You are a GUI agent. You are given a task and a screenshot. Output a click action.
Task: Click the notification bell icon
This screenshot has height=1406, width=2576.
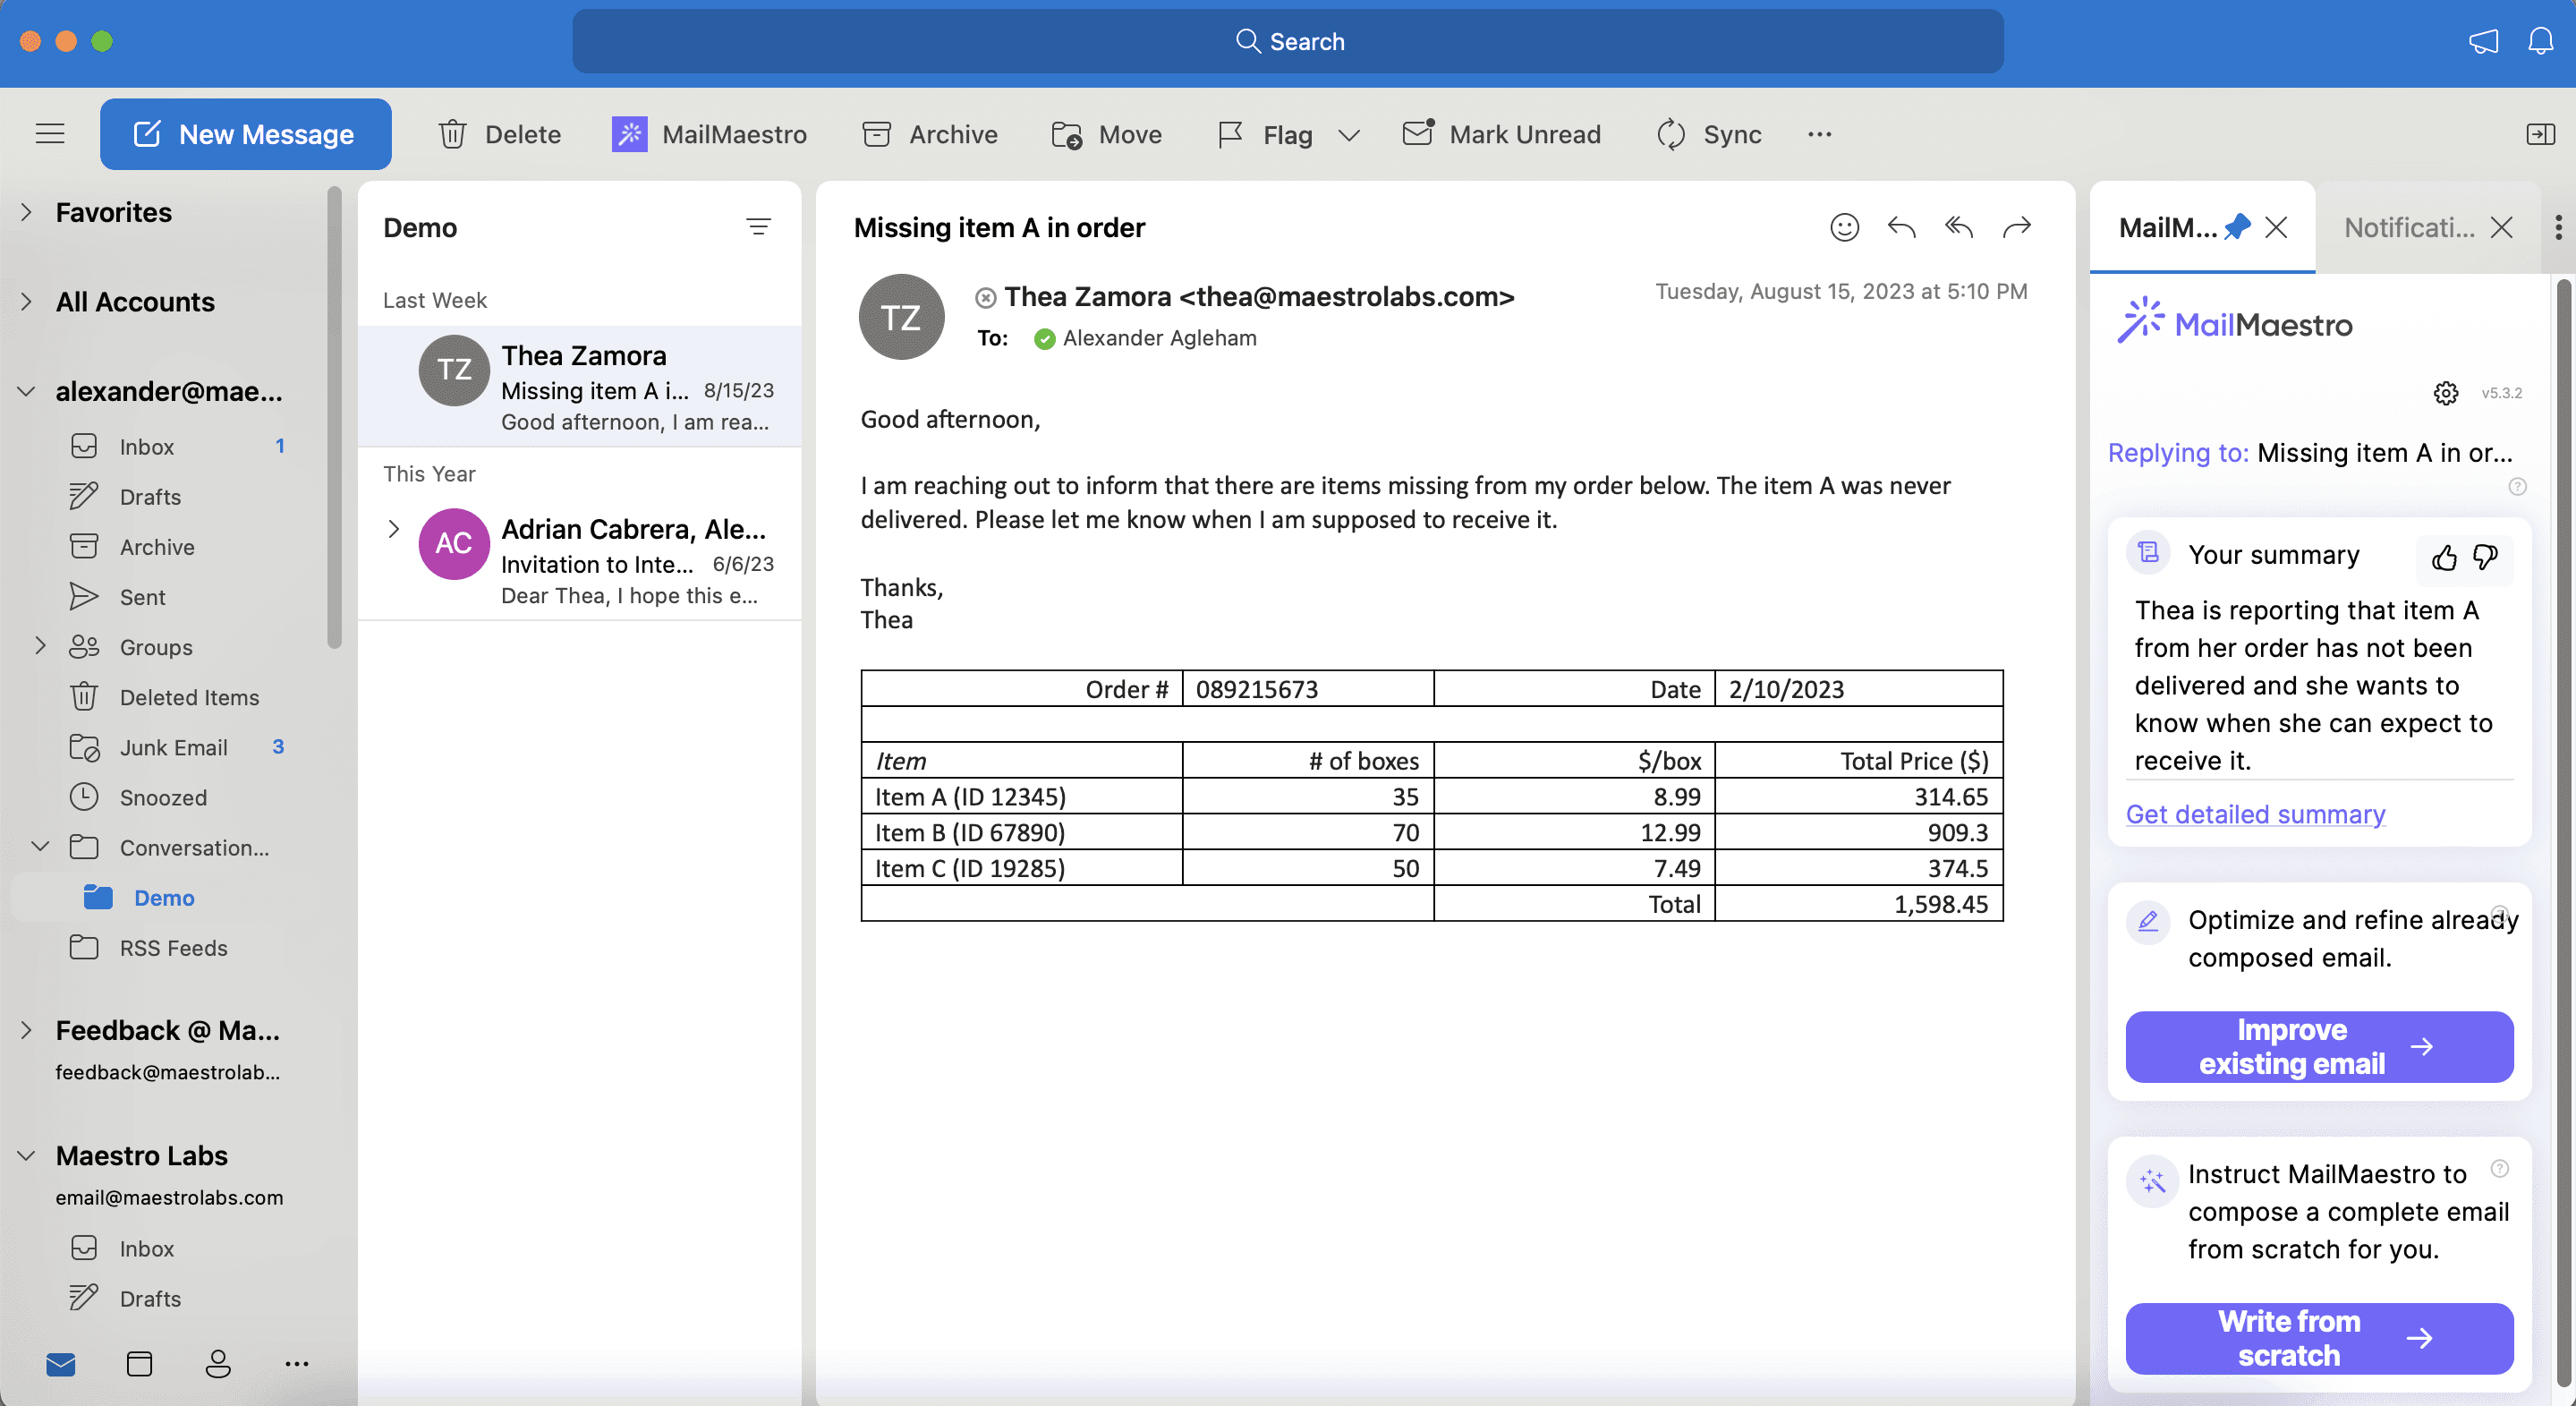click(2540, 41)
